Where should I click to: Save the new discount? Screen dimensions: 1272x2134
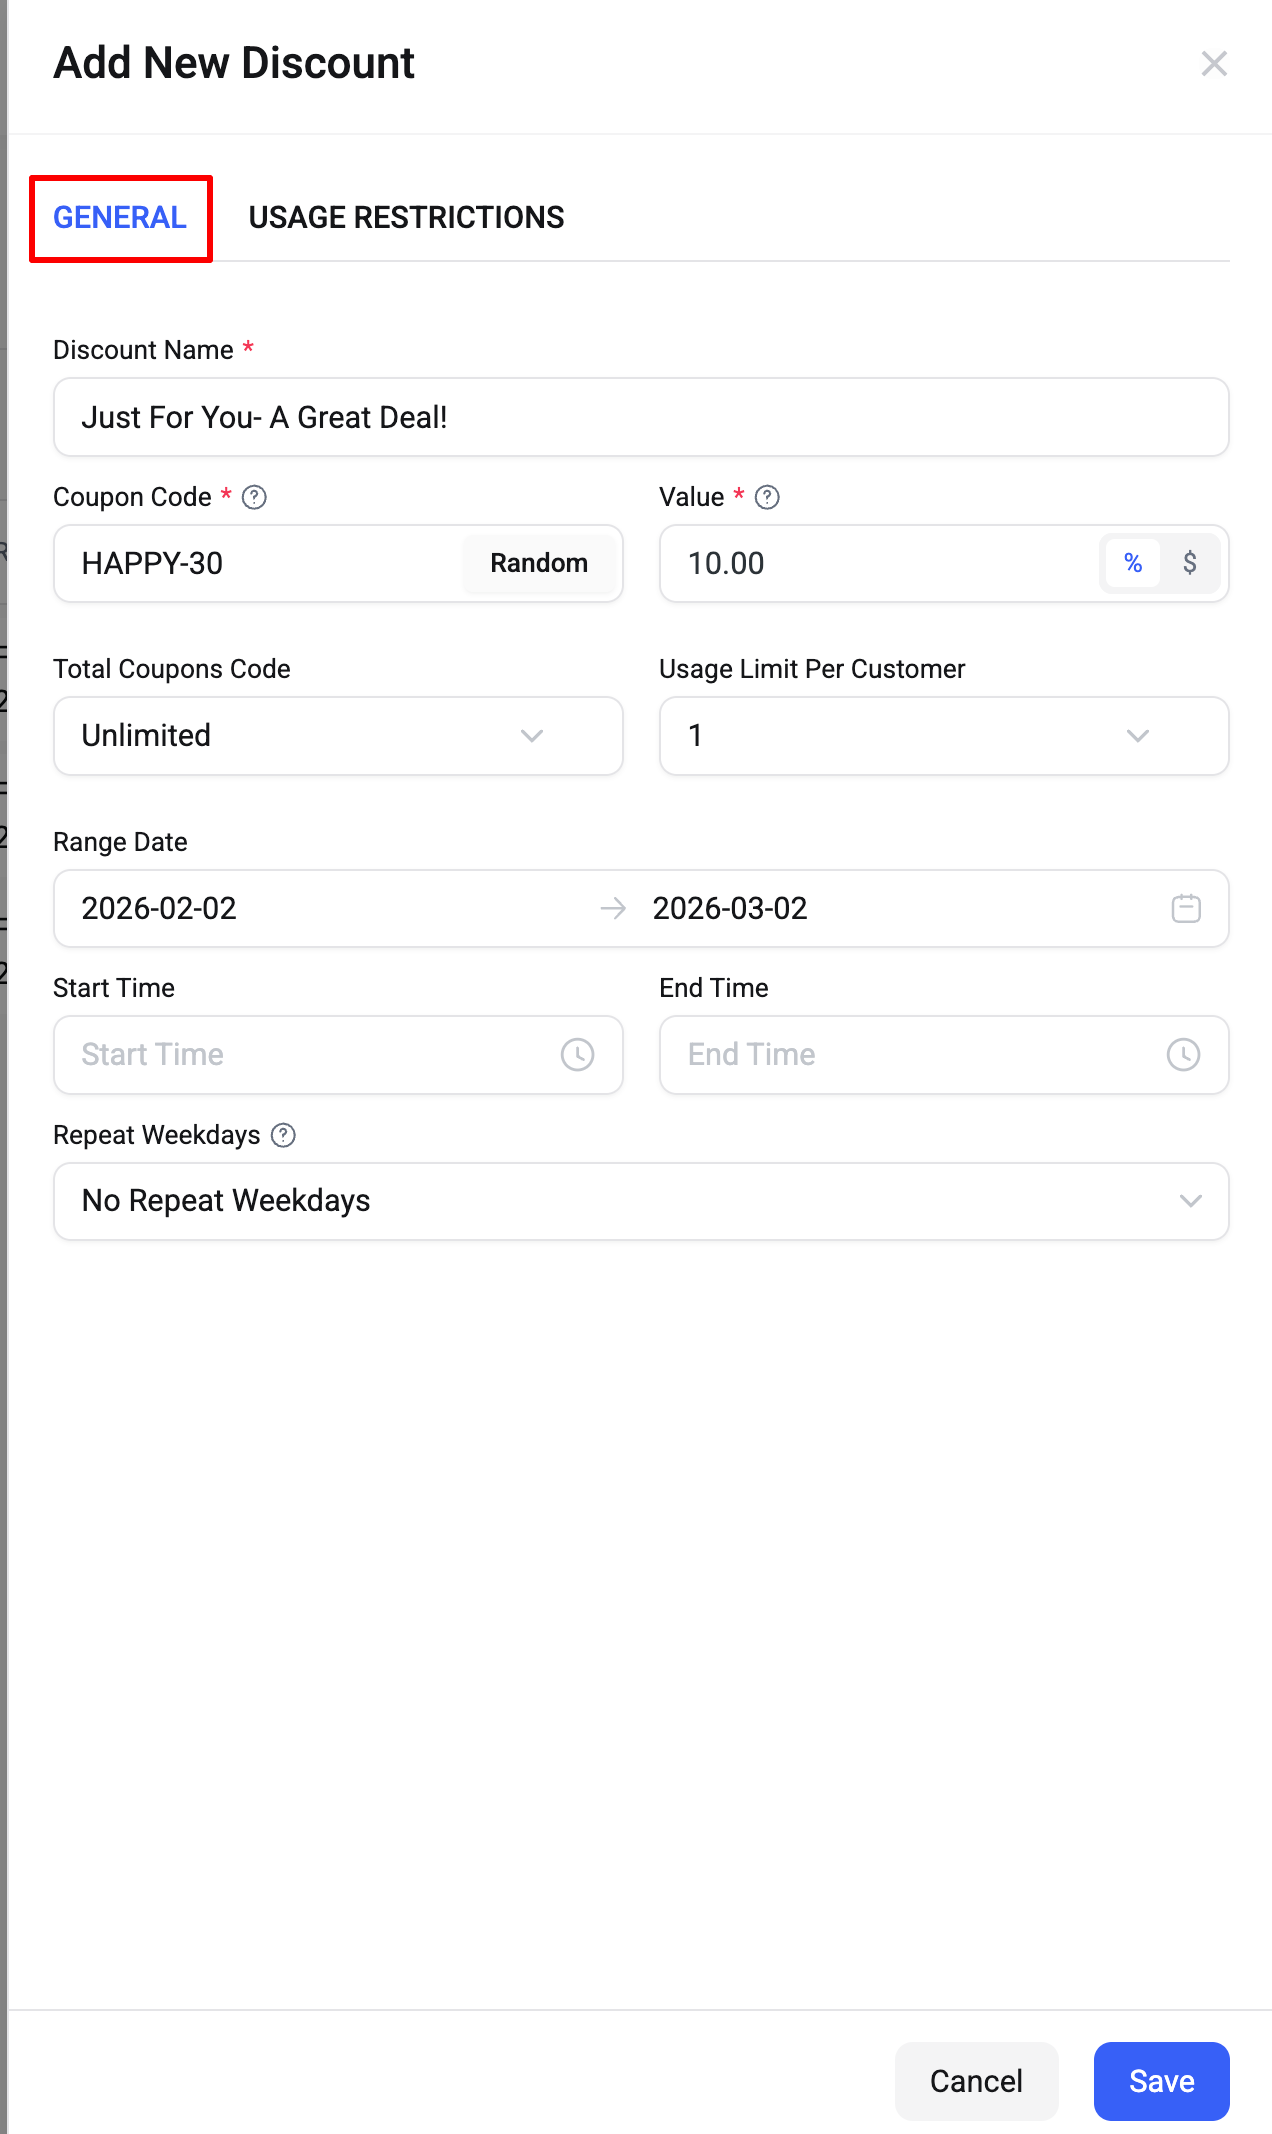click(1161, 2081)
